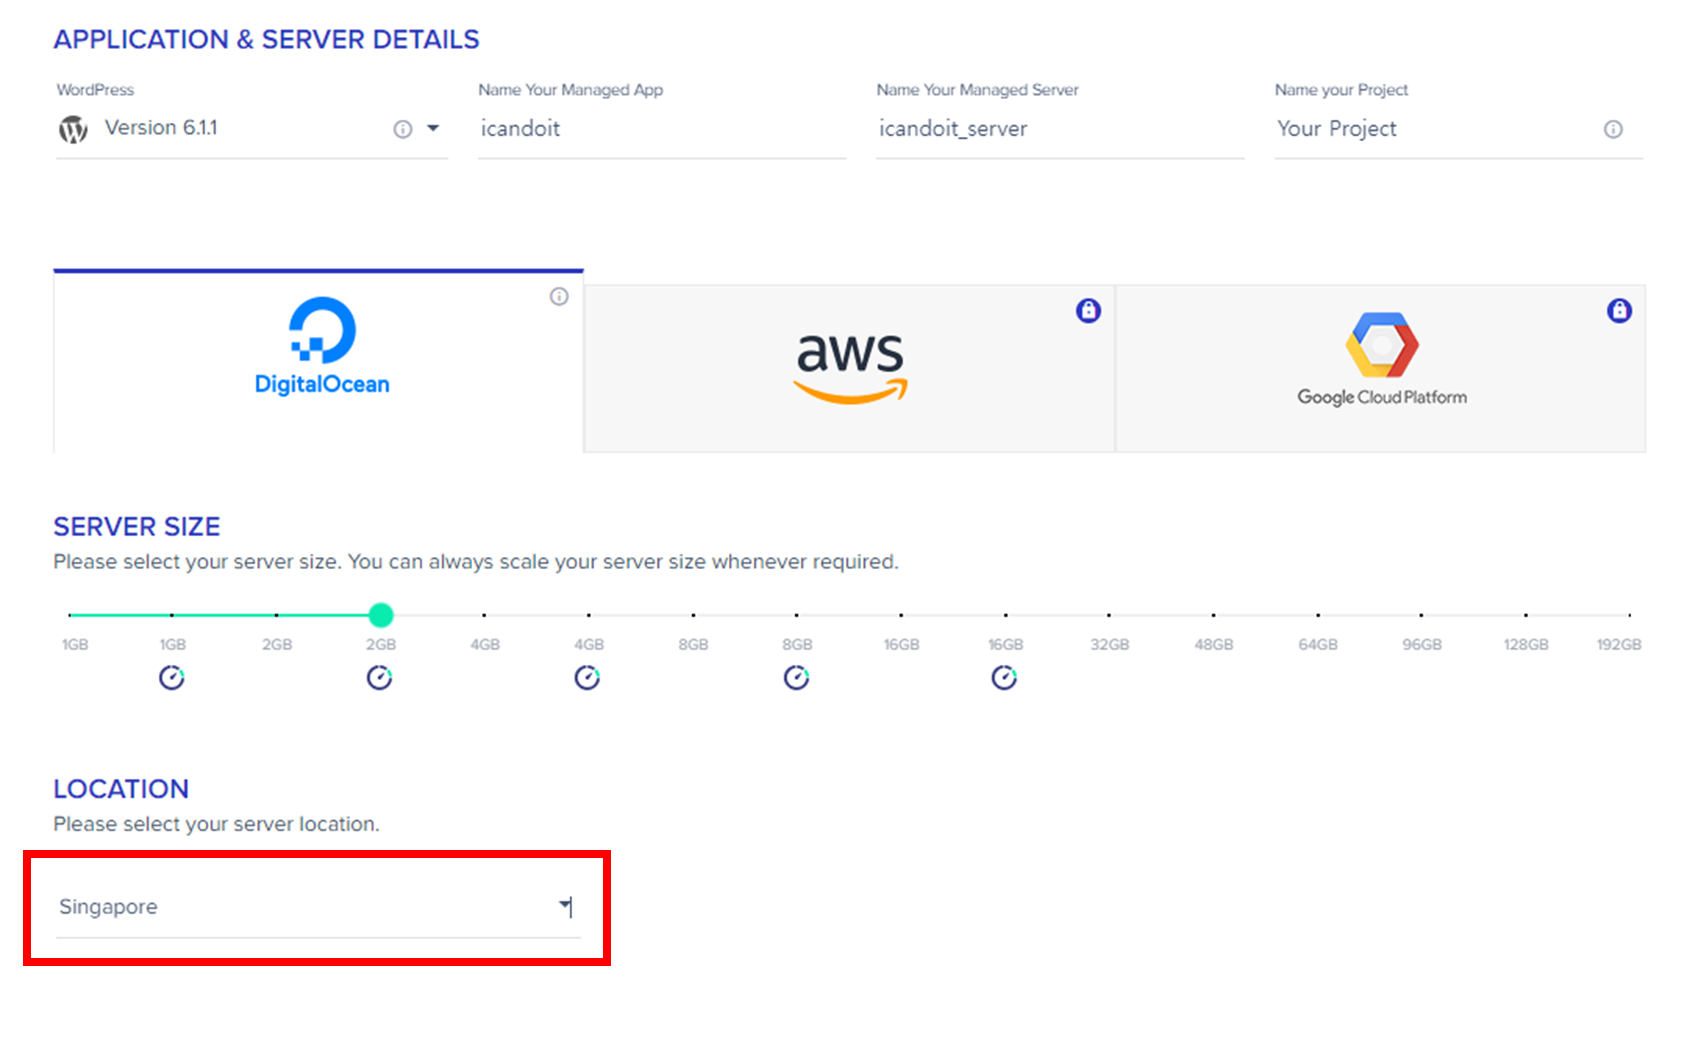1690x1037 pixels.
Task: Click lock icon on Google Cloud tab
Action: pyautogui.click(x=1619, y=311)
